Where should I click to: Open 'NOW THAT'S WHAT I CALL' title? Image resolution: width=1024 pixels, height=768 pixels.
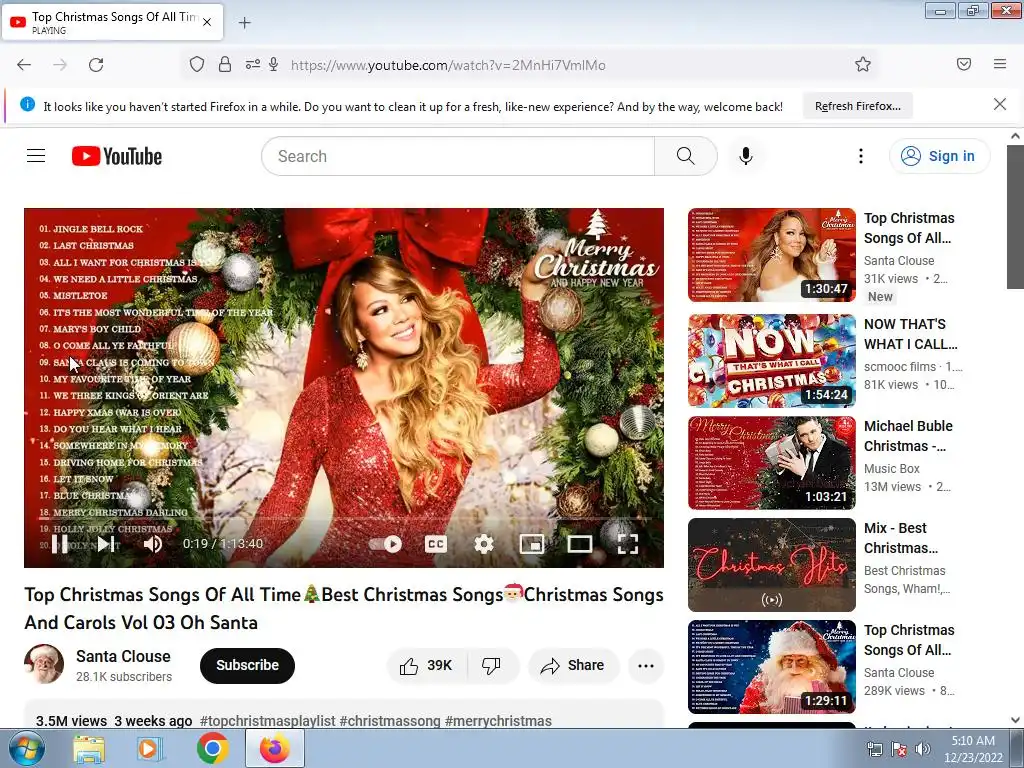point(910,334)
